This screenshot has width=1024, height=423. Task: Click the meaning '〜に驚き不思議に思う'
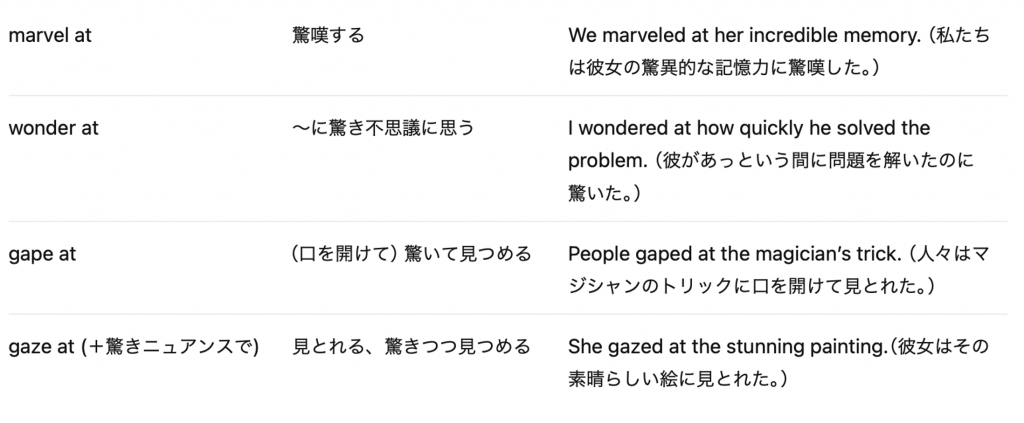pos(383,128)
